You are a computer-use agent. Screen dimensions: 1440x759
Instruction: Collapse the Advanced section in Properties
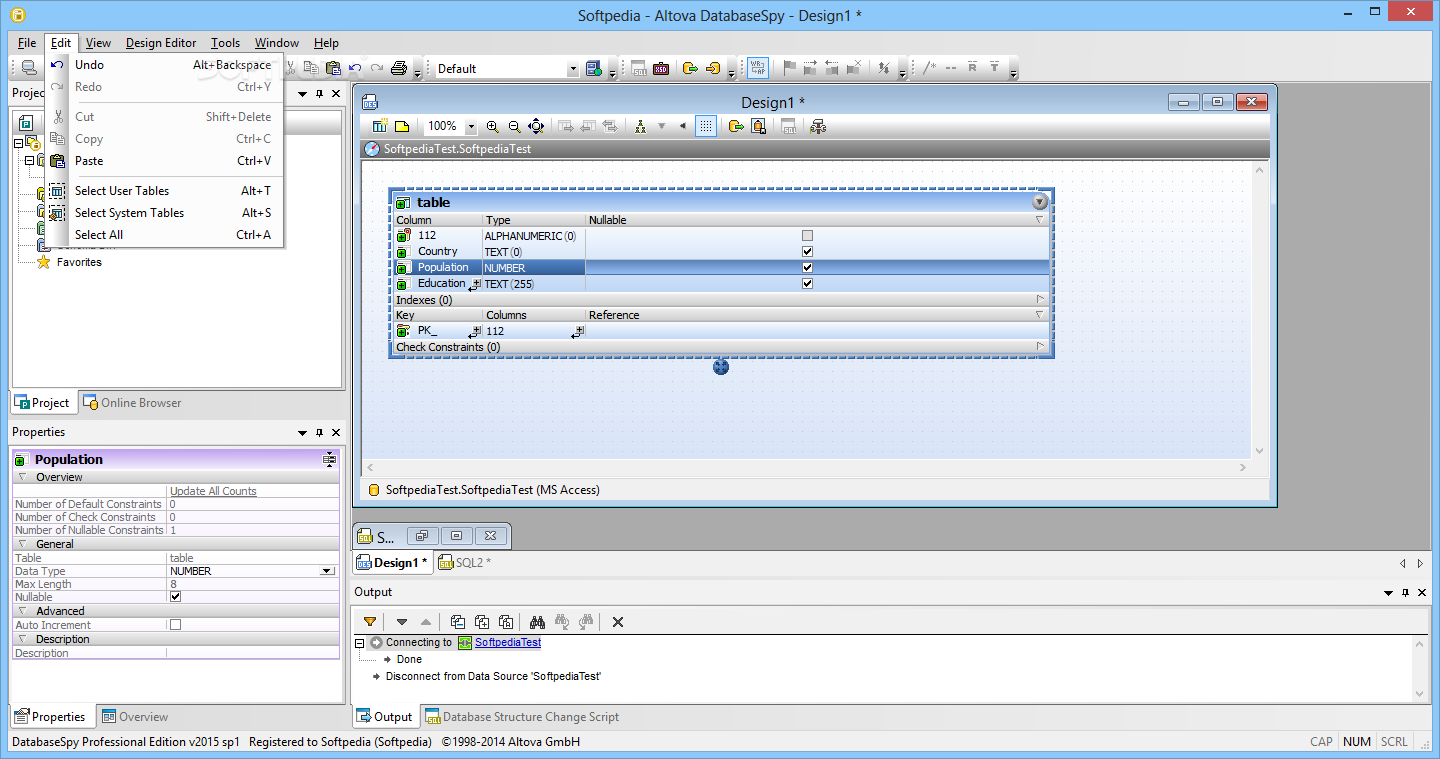point(22,611)
